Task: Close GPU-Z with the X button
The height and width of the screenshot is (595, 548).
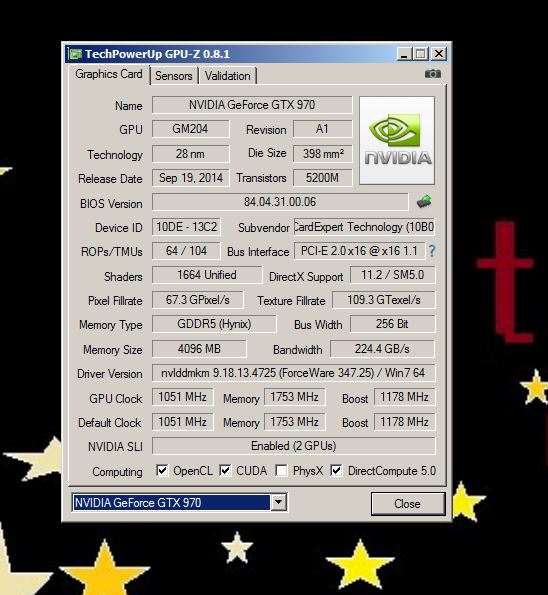Action: tap(439, 54)
